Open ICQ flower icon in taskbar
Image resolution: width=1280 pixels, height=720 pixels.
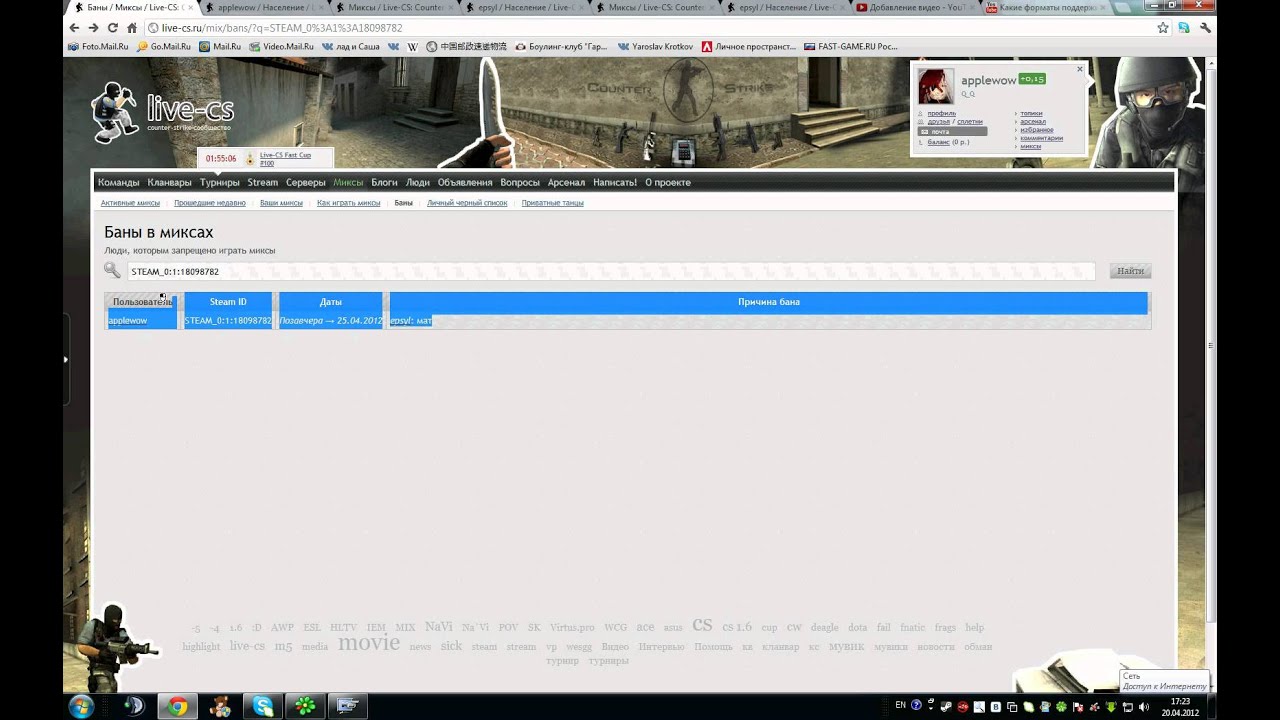coord(305,706)
